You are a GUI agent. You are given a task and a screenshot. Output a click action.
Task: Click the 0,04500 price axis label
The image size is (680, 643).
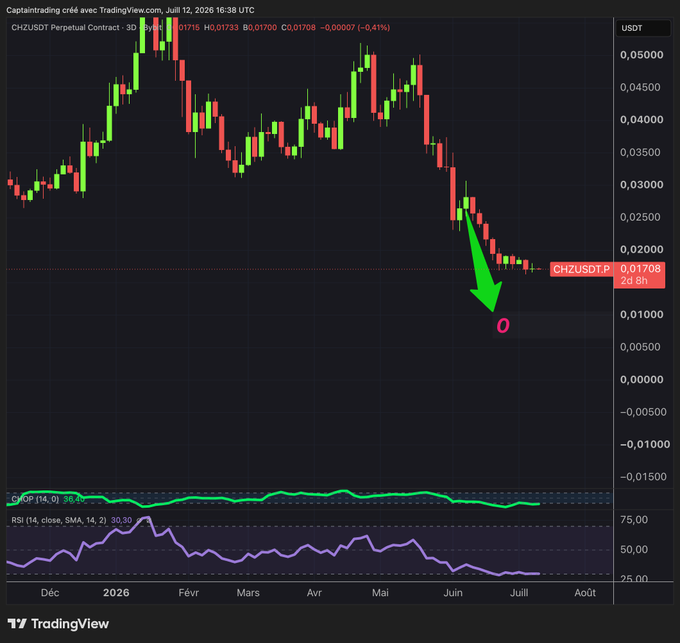(640, 87)
